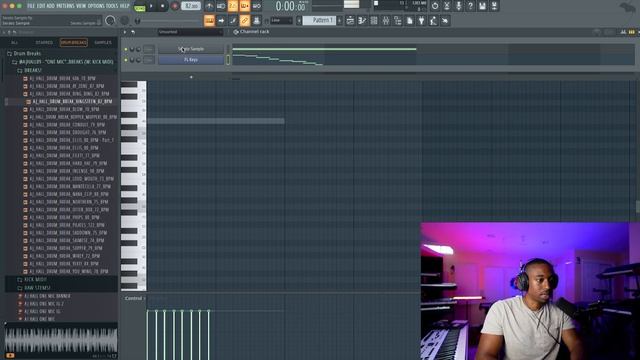Play the sample preview button under the waveform
This screenshot has height=360, width=640.
click(10, 356)
